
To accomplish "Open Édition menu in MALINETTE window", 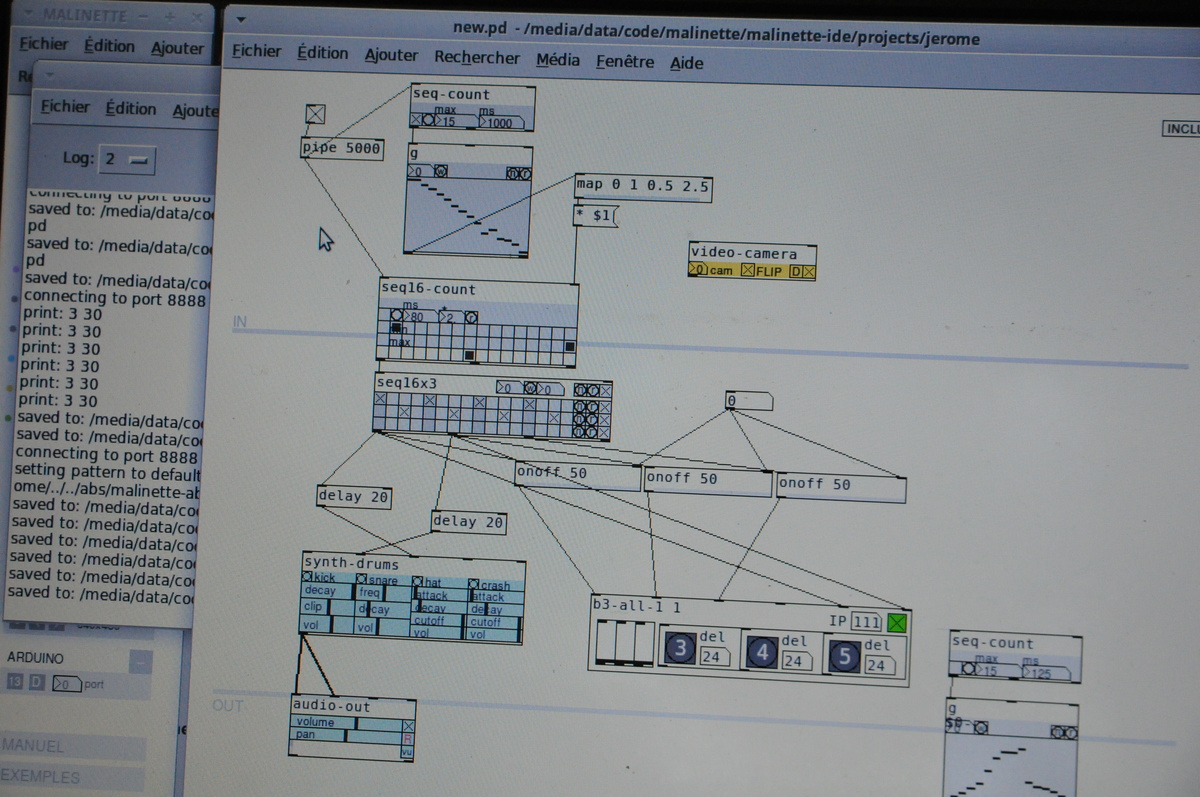I will 109,46.
